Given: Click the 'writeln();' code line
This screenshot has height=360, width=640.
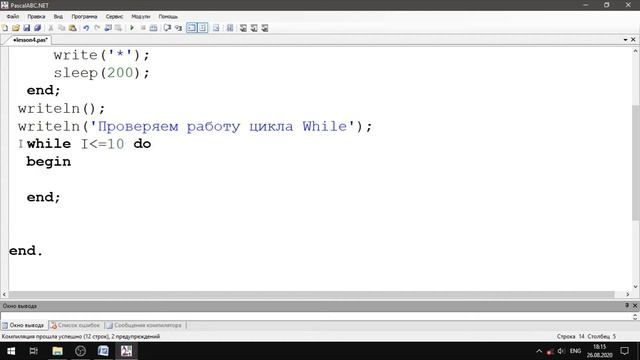Looking at the screenshot, I should (x=62, y=109).
